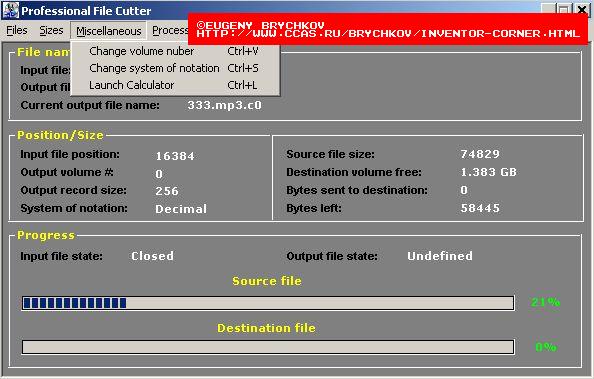Maximize the Professional File Cutter window
594x379 pixels.
[564, 9]
